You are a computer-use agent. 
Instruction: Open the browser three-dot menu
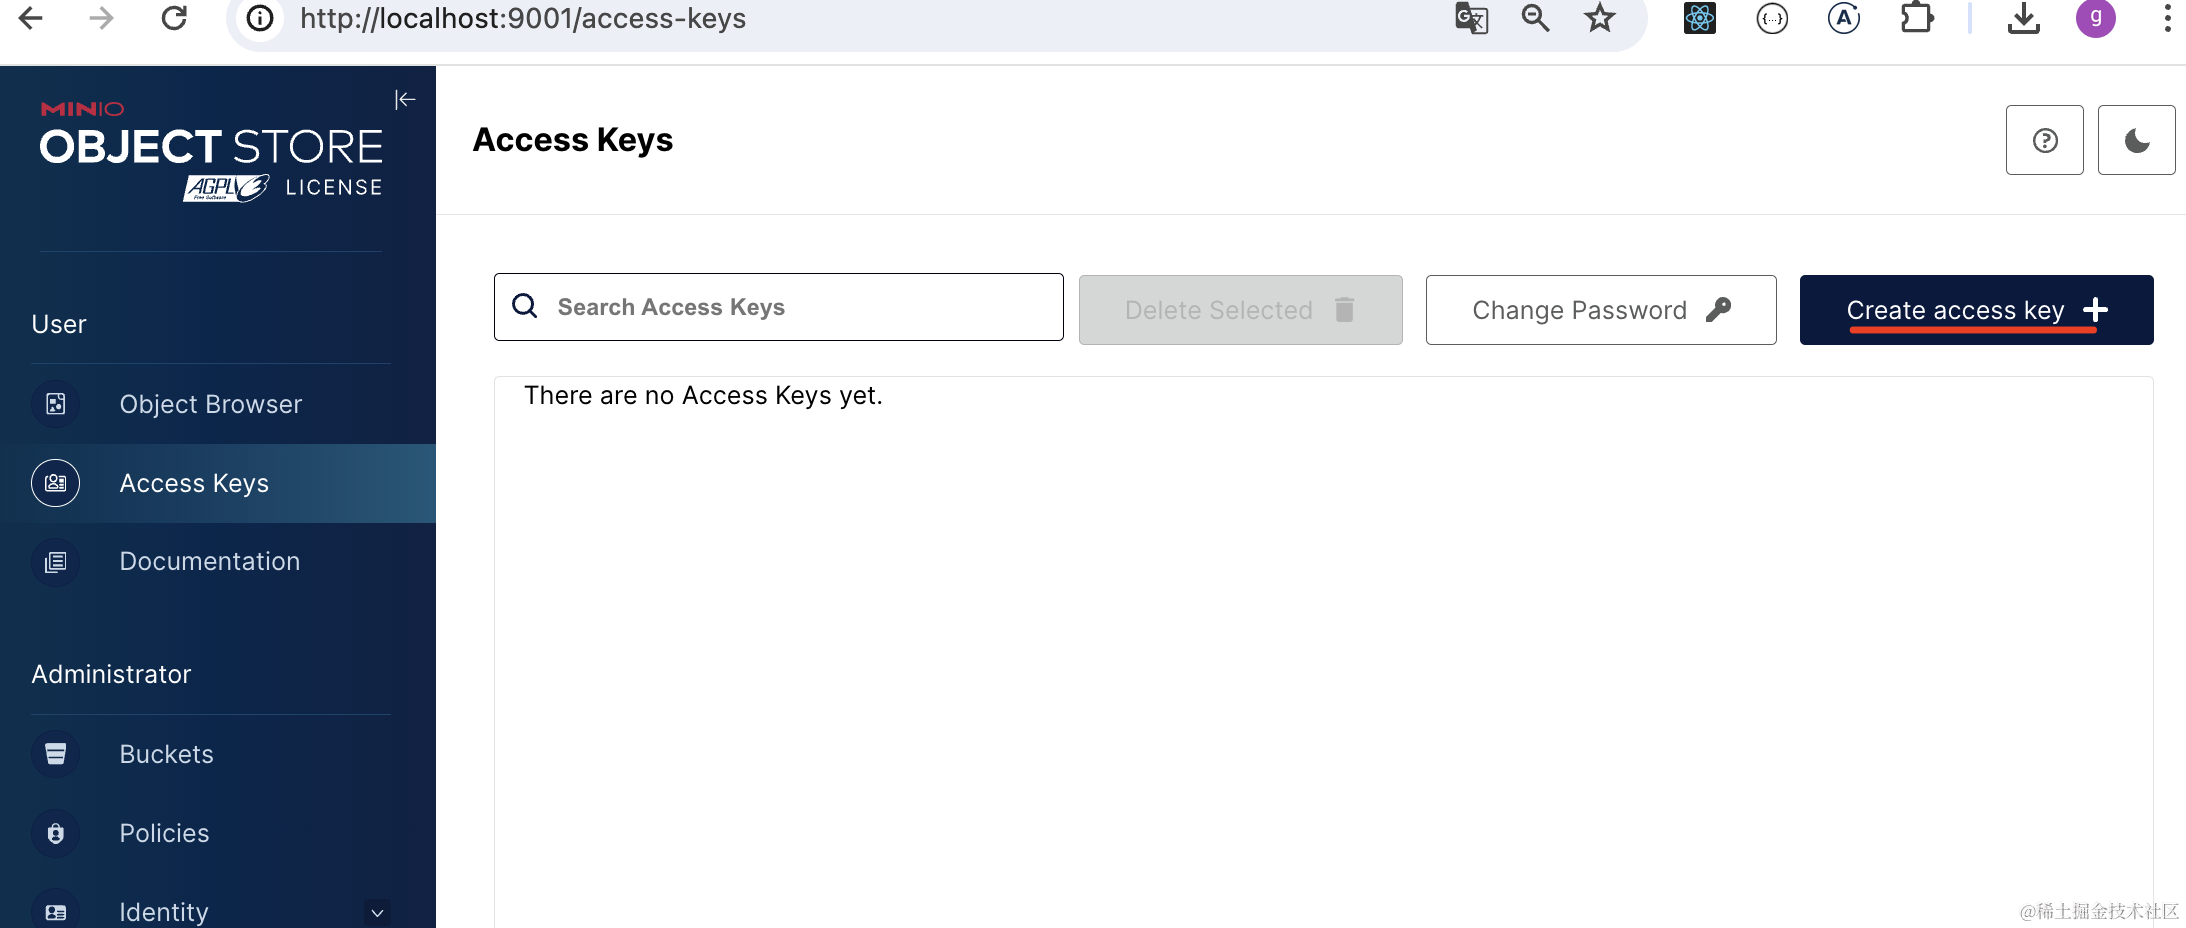(2167, 18)
